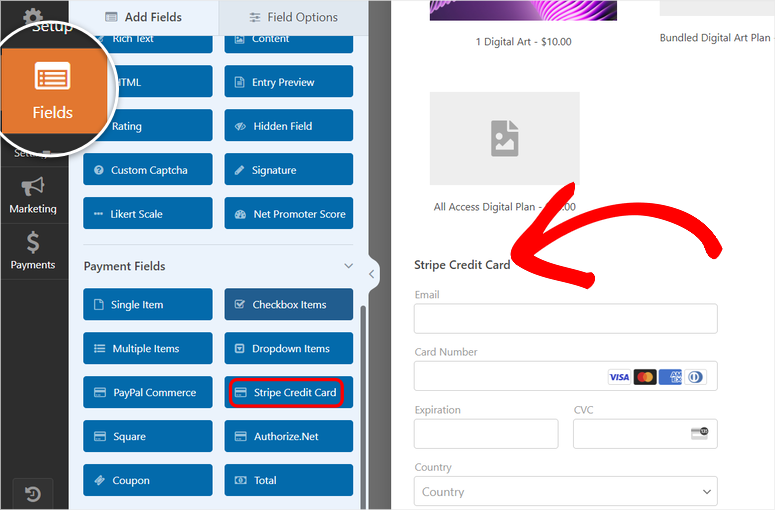
Task: Click the fields panel vertical scrollbar
Action: pos(363,405)
